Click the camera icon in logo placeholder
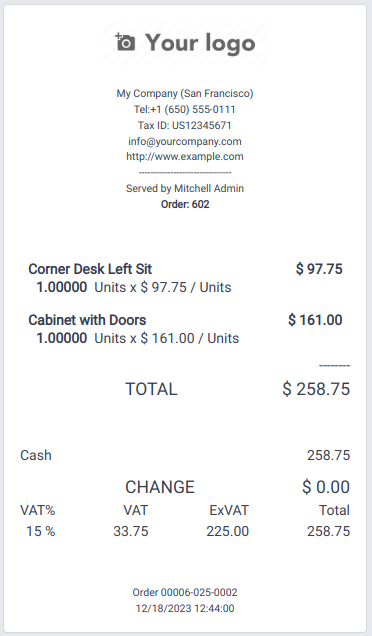This screenshot has height=636, width=372. click(x=125, y=42)
